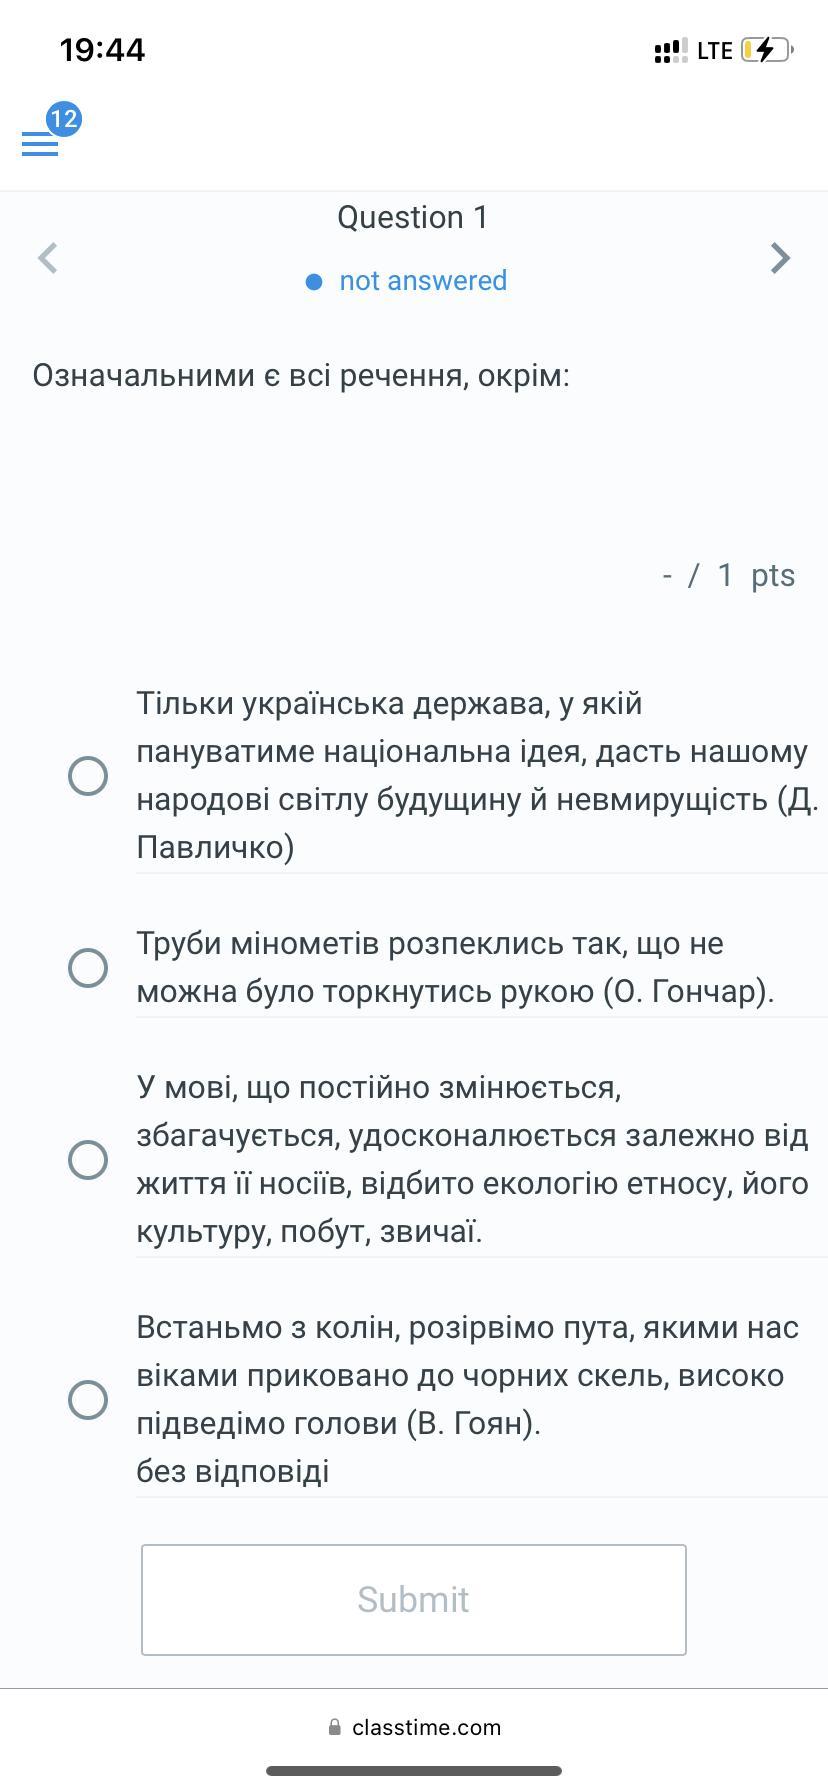The height and width of the screenshot is (1792, 828).
Task: Tap the lock icon beside classtime.com
Action: coord(334,1727)
